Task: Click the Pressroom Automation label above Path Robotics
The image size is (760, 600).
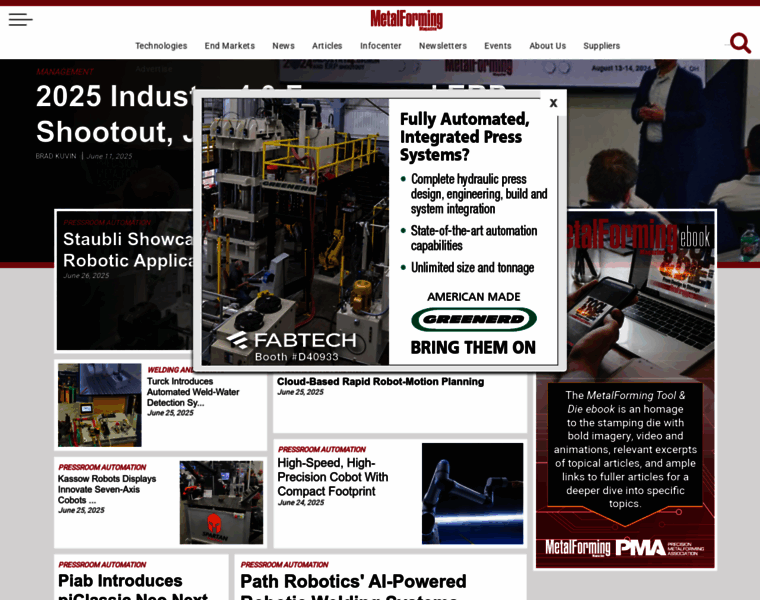Action: (285, 565)
